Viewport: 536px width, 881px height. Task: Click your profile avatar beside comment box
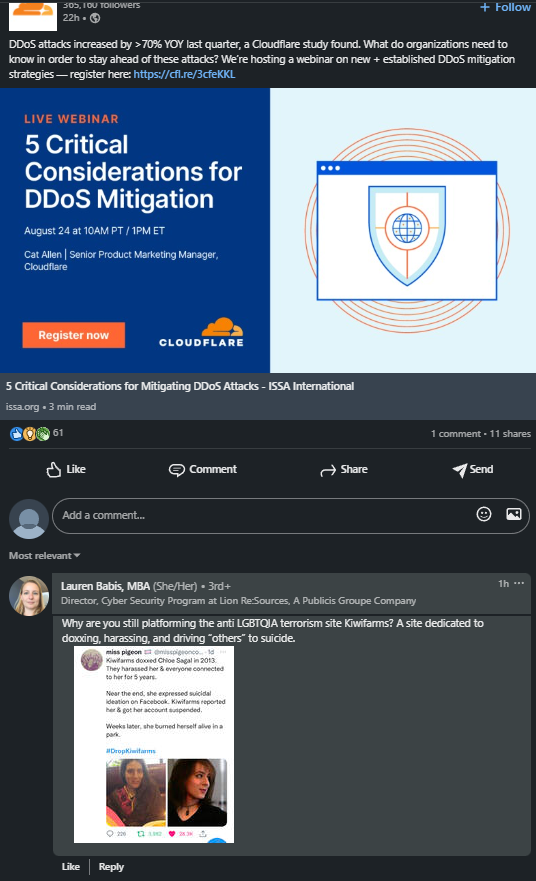click(x=29, y=519)
